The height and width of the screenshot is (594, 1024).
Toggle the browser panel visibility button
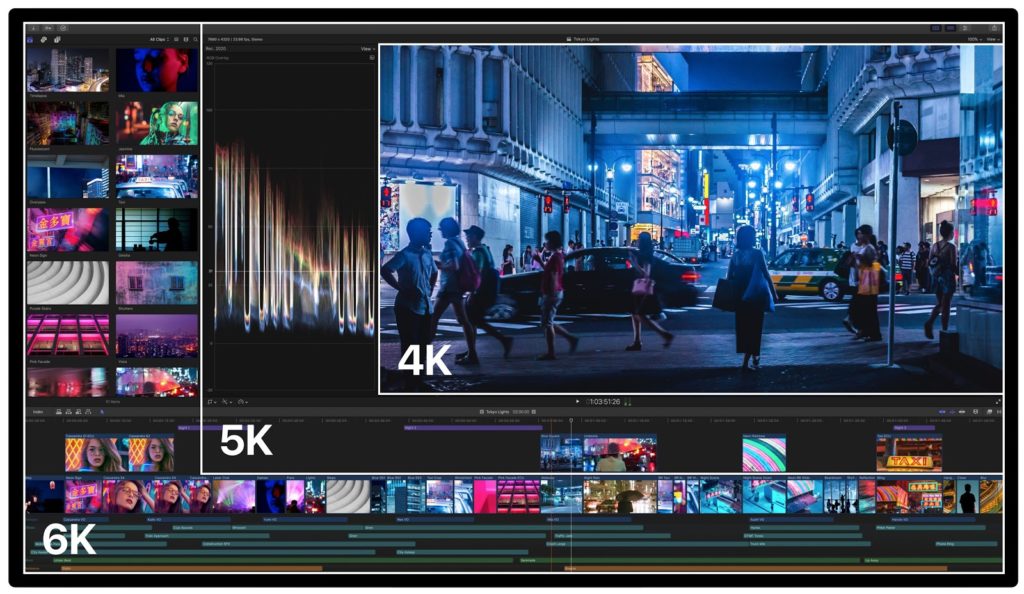pos(935,28)
